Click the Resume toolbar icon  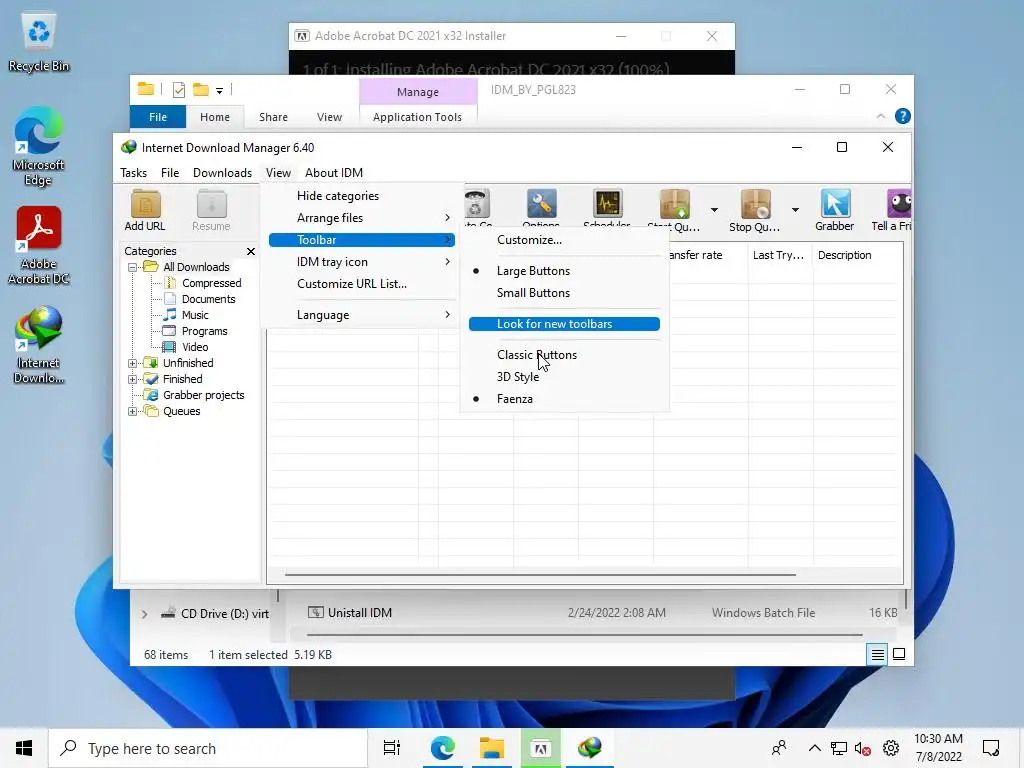211,210
